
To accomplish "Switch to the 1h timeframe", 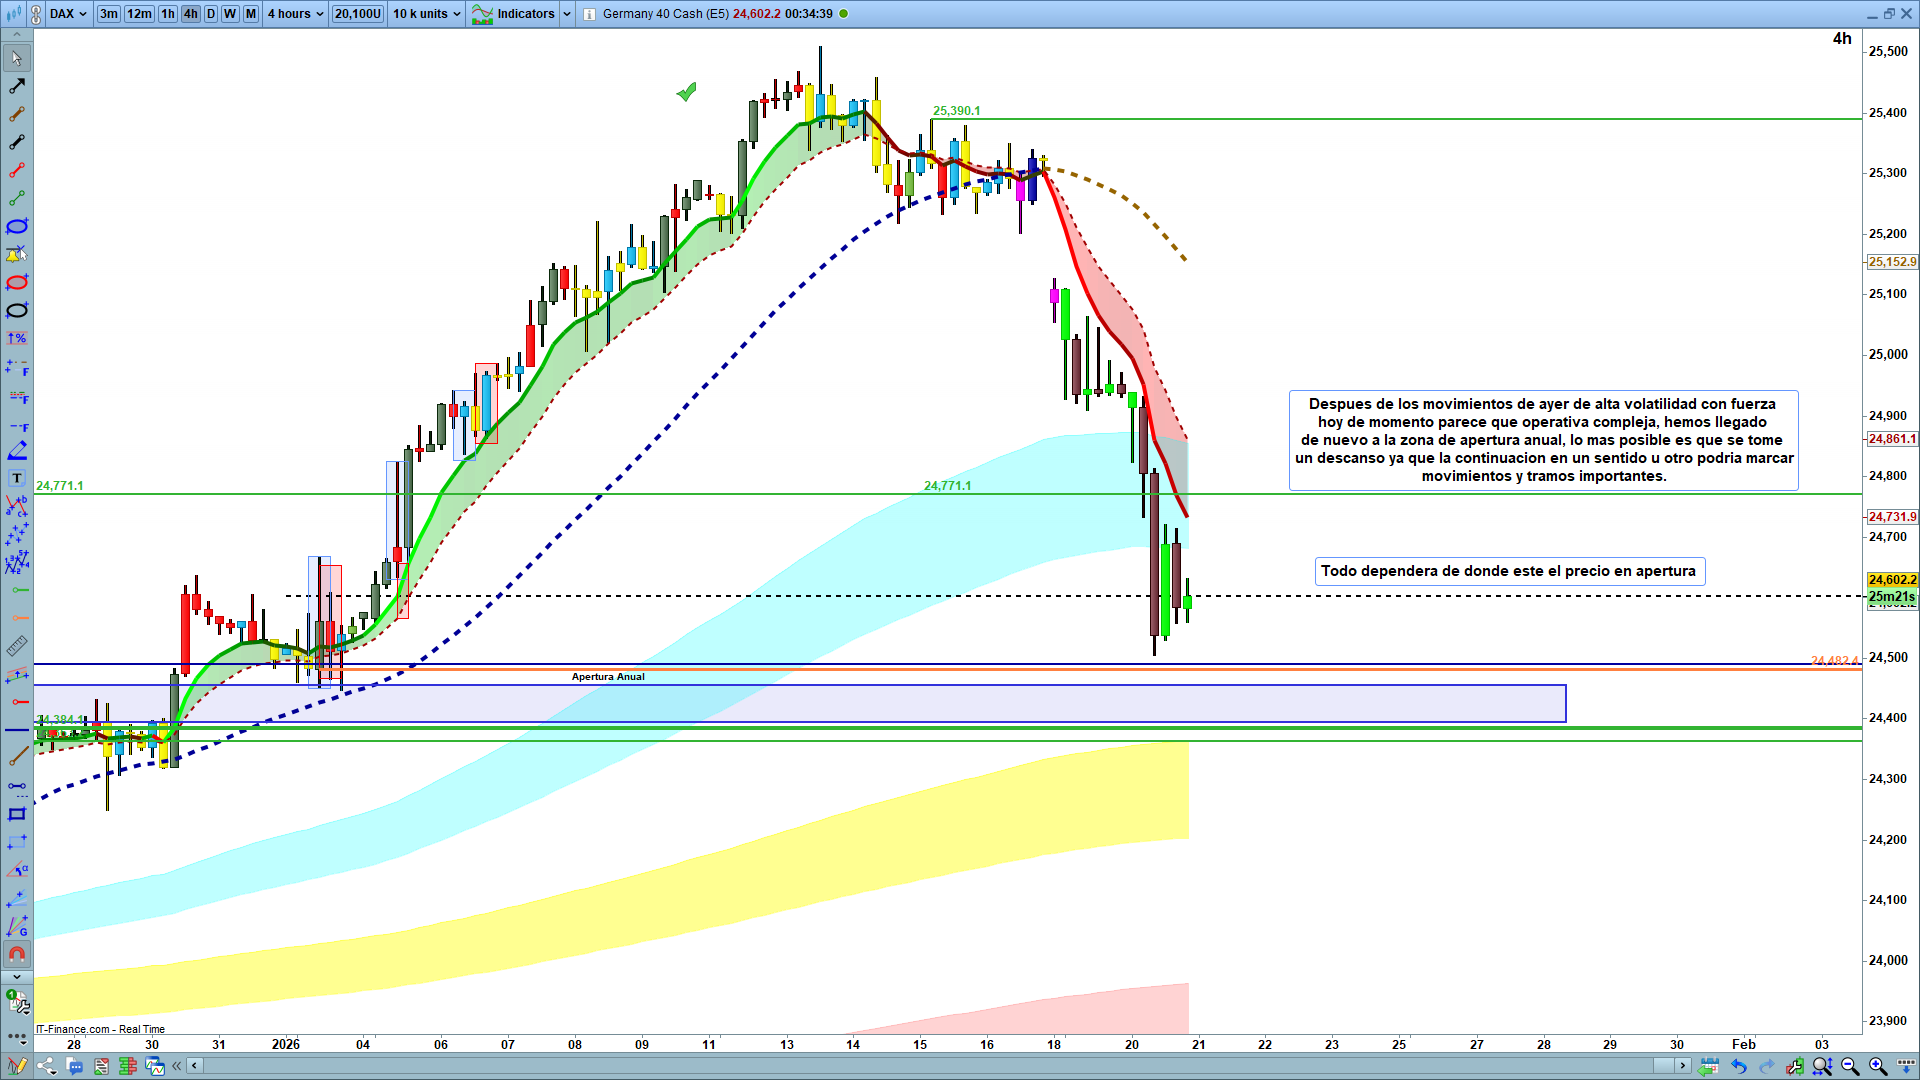I will click(168, 14).
